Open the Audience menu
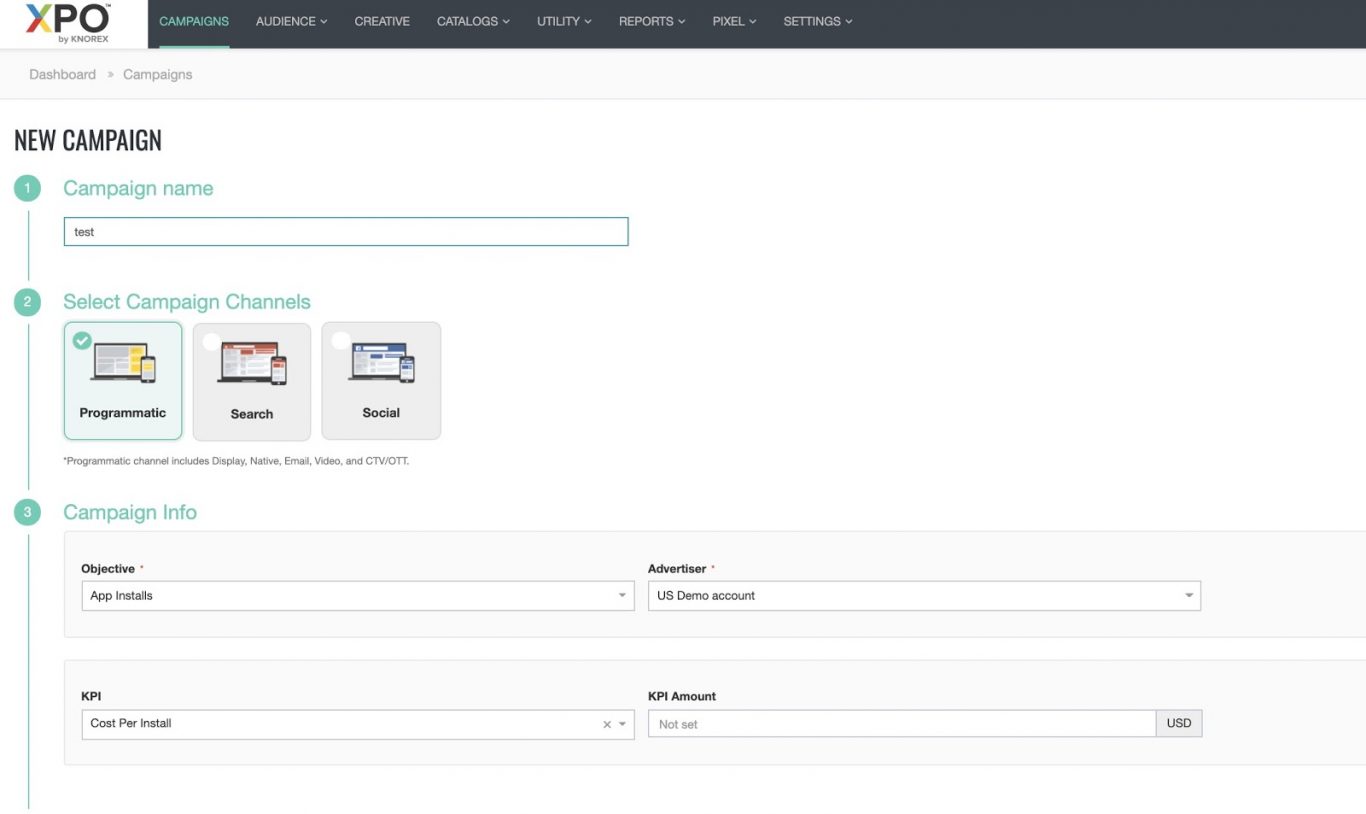The image size is (1366, 814). [290, 21]
